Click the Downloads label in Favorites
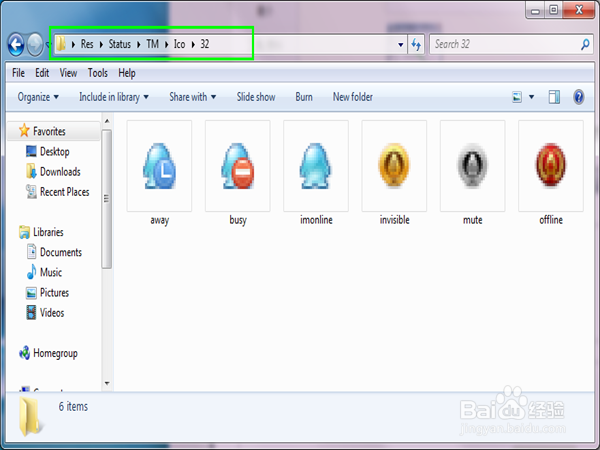The width and height of the screenshot is (600, 450). point(60,171)
